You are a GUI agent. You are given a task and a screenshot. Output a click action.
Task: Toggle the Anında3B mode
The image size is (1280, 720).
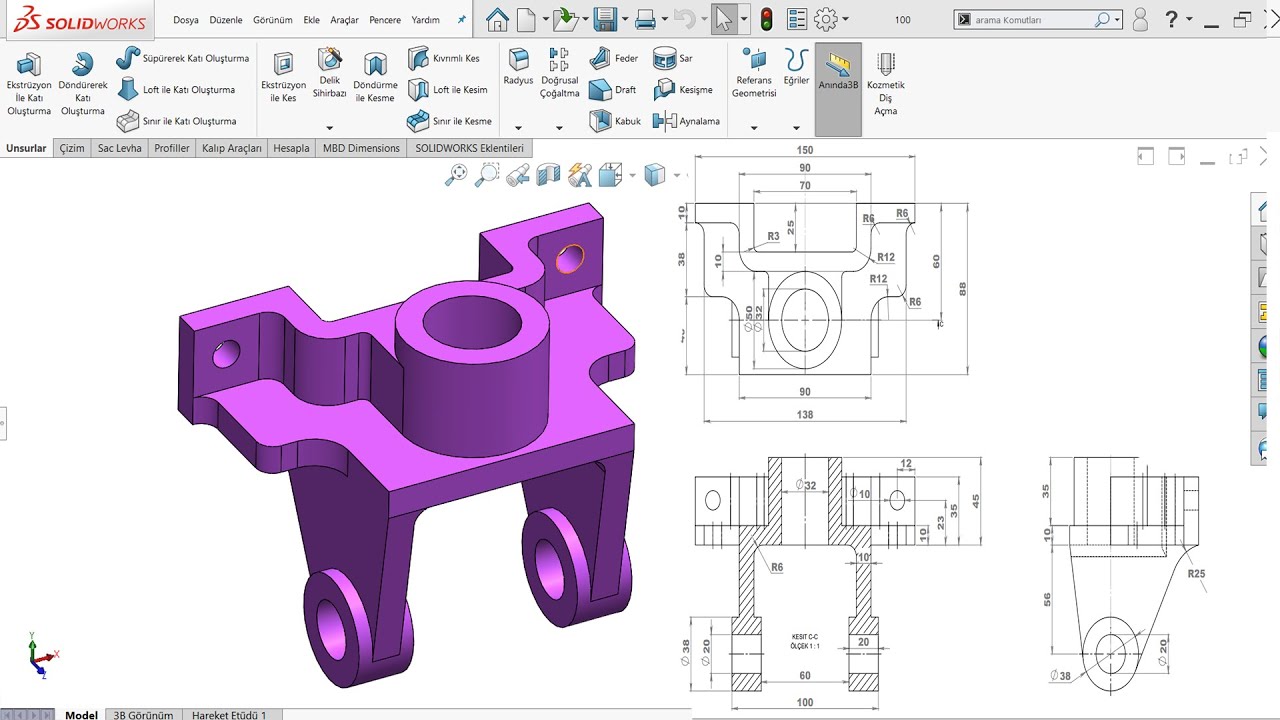[838, 89]
